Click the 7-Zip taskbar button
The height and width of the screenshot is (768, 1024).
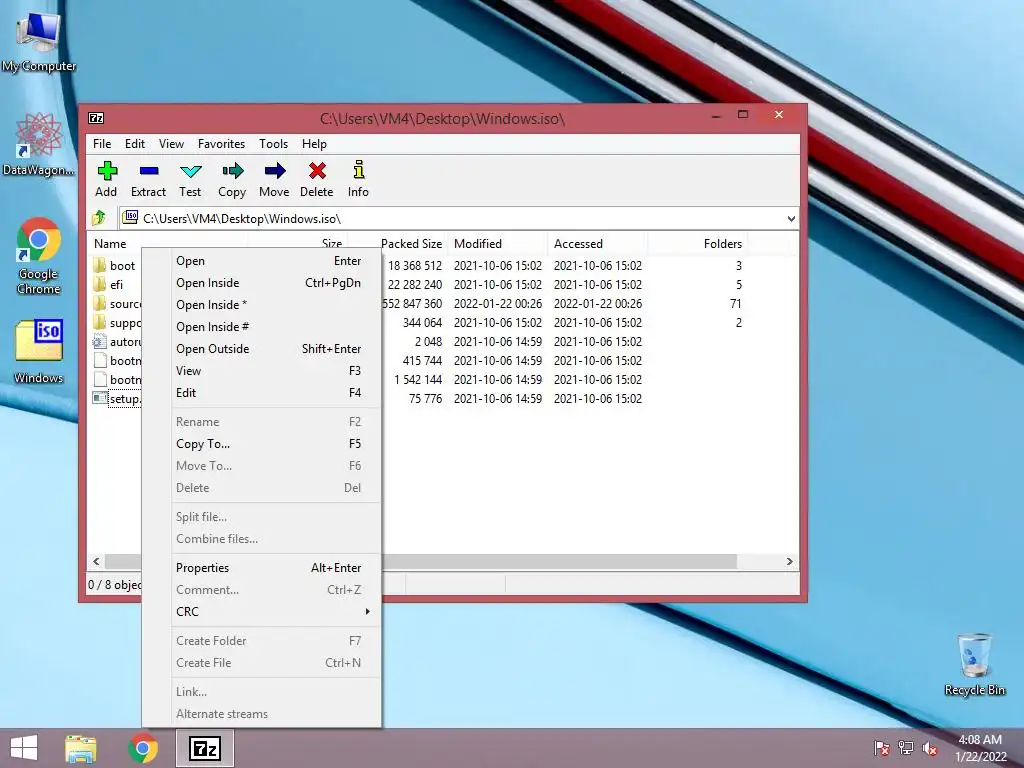coord(205,748)
